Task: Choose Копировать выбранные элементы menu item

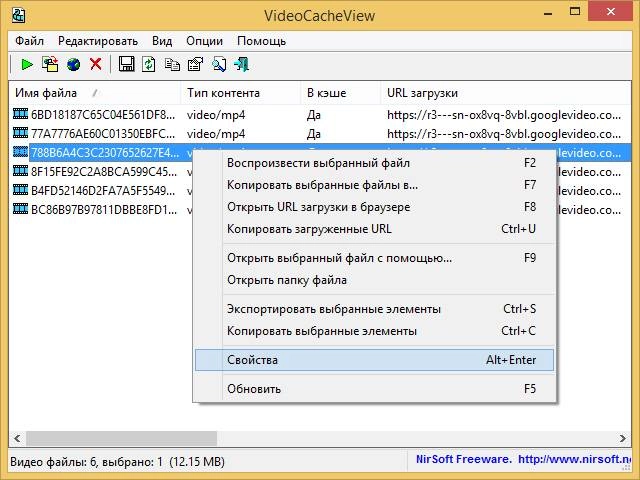Action: coord(374,331)
